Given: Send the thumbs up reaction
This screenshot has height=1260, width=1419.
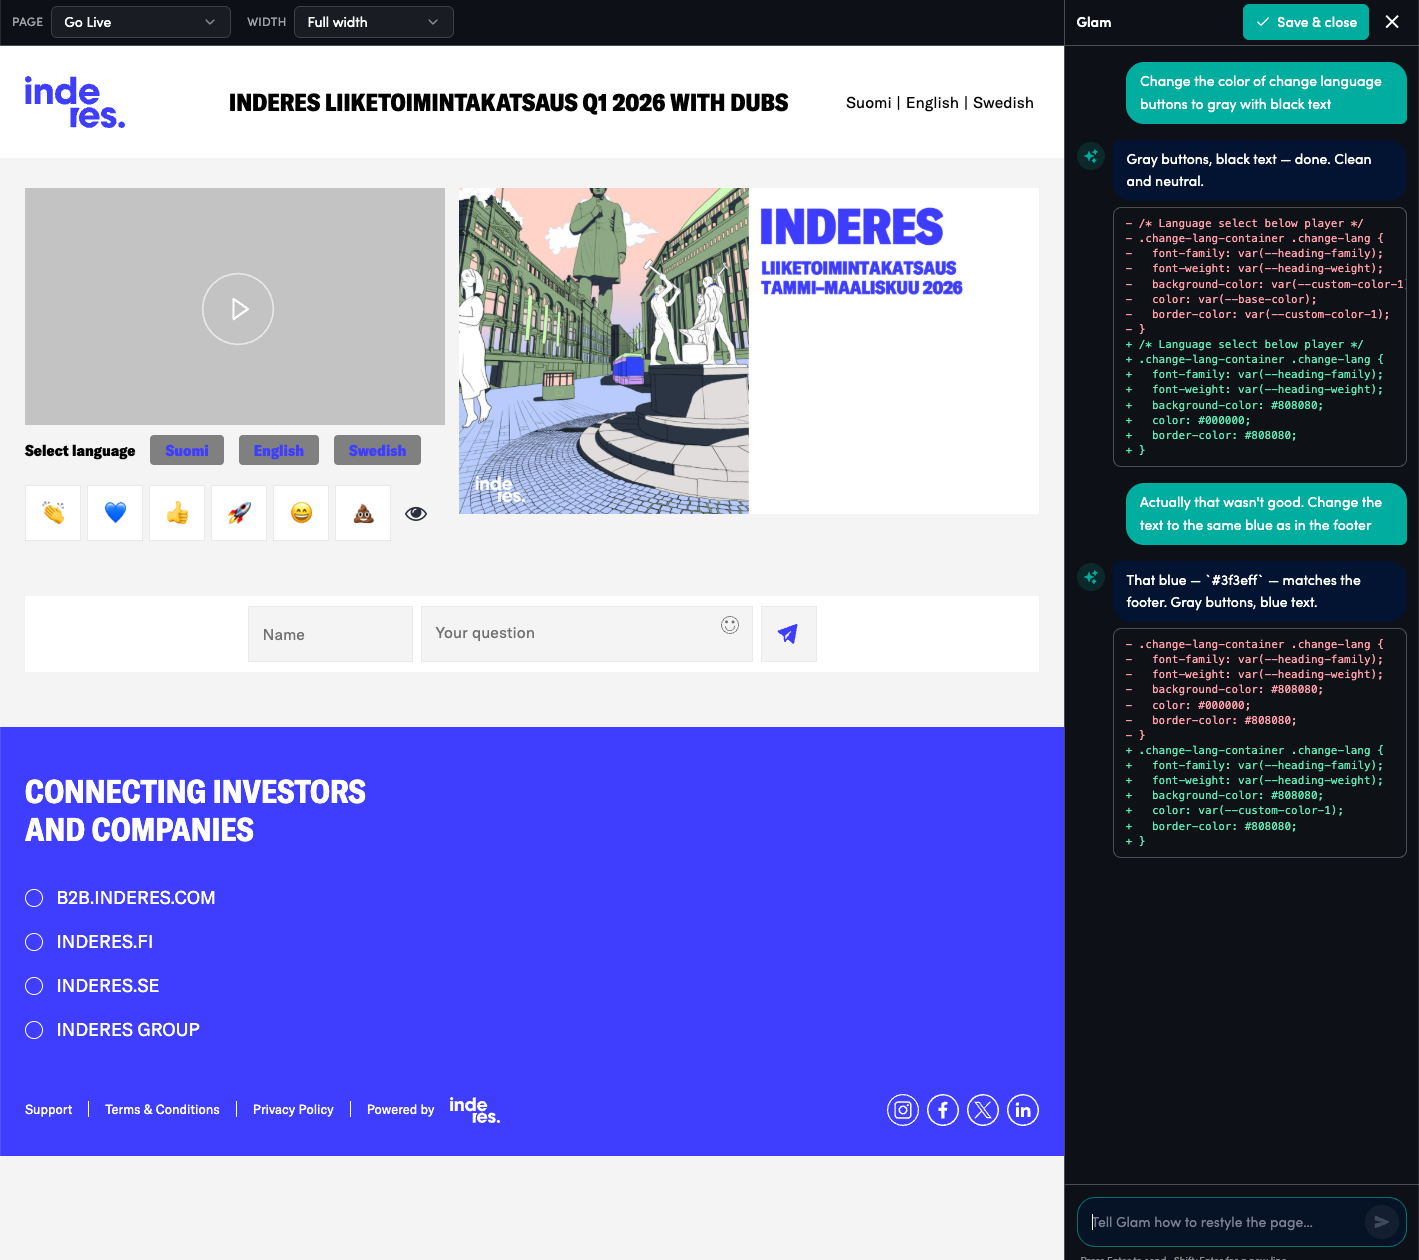Looking at the screenshot, I should click(x=177, y=513).
